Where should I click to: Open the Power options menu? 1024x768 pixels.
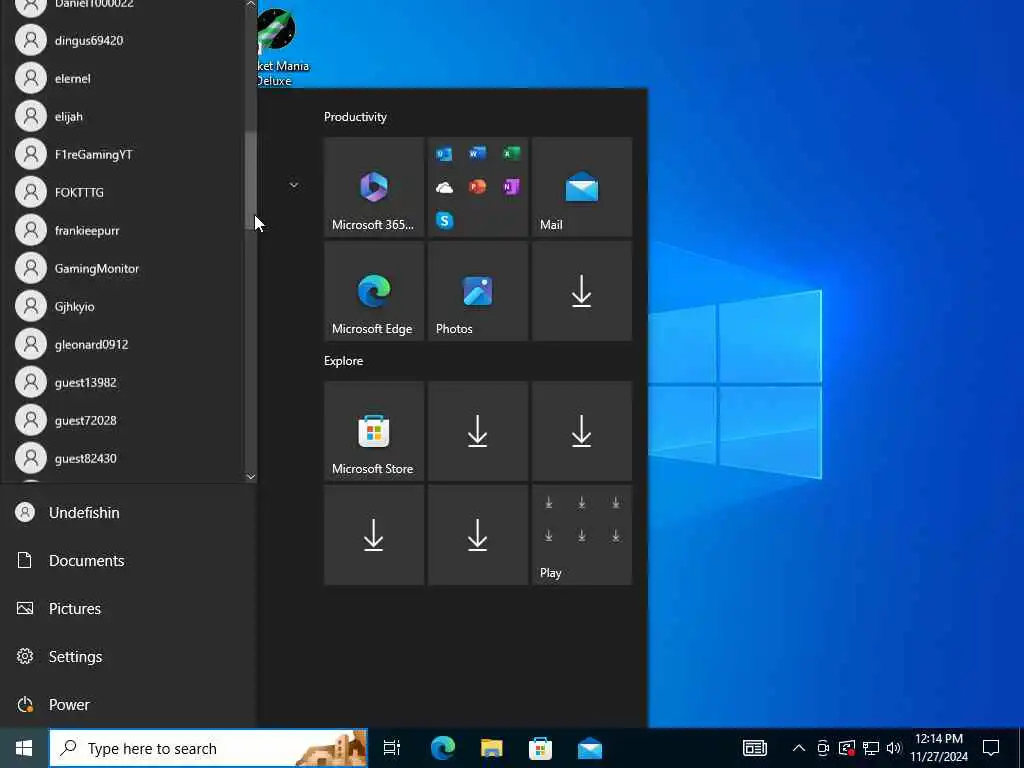point(128,705)
